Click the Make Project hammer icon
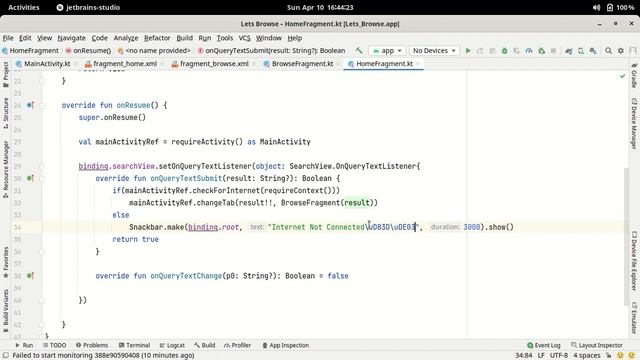This screenshot has width=640, height=360. (x=359, y=51)
